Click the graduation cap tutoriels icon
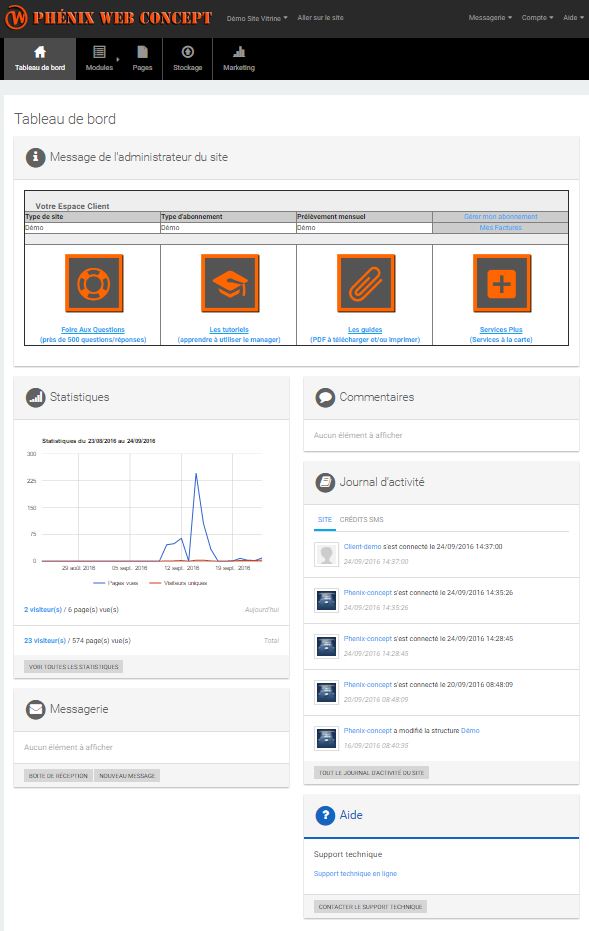Viewport: 589px width, 931px height. [x=230, y=283]
